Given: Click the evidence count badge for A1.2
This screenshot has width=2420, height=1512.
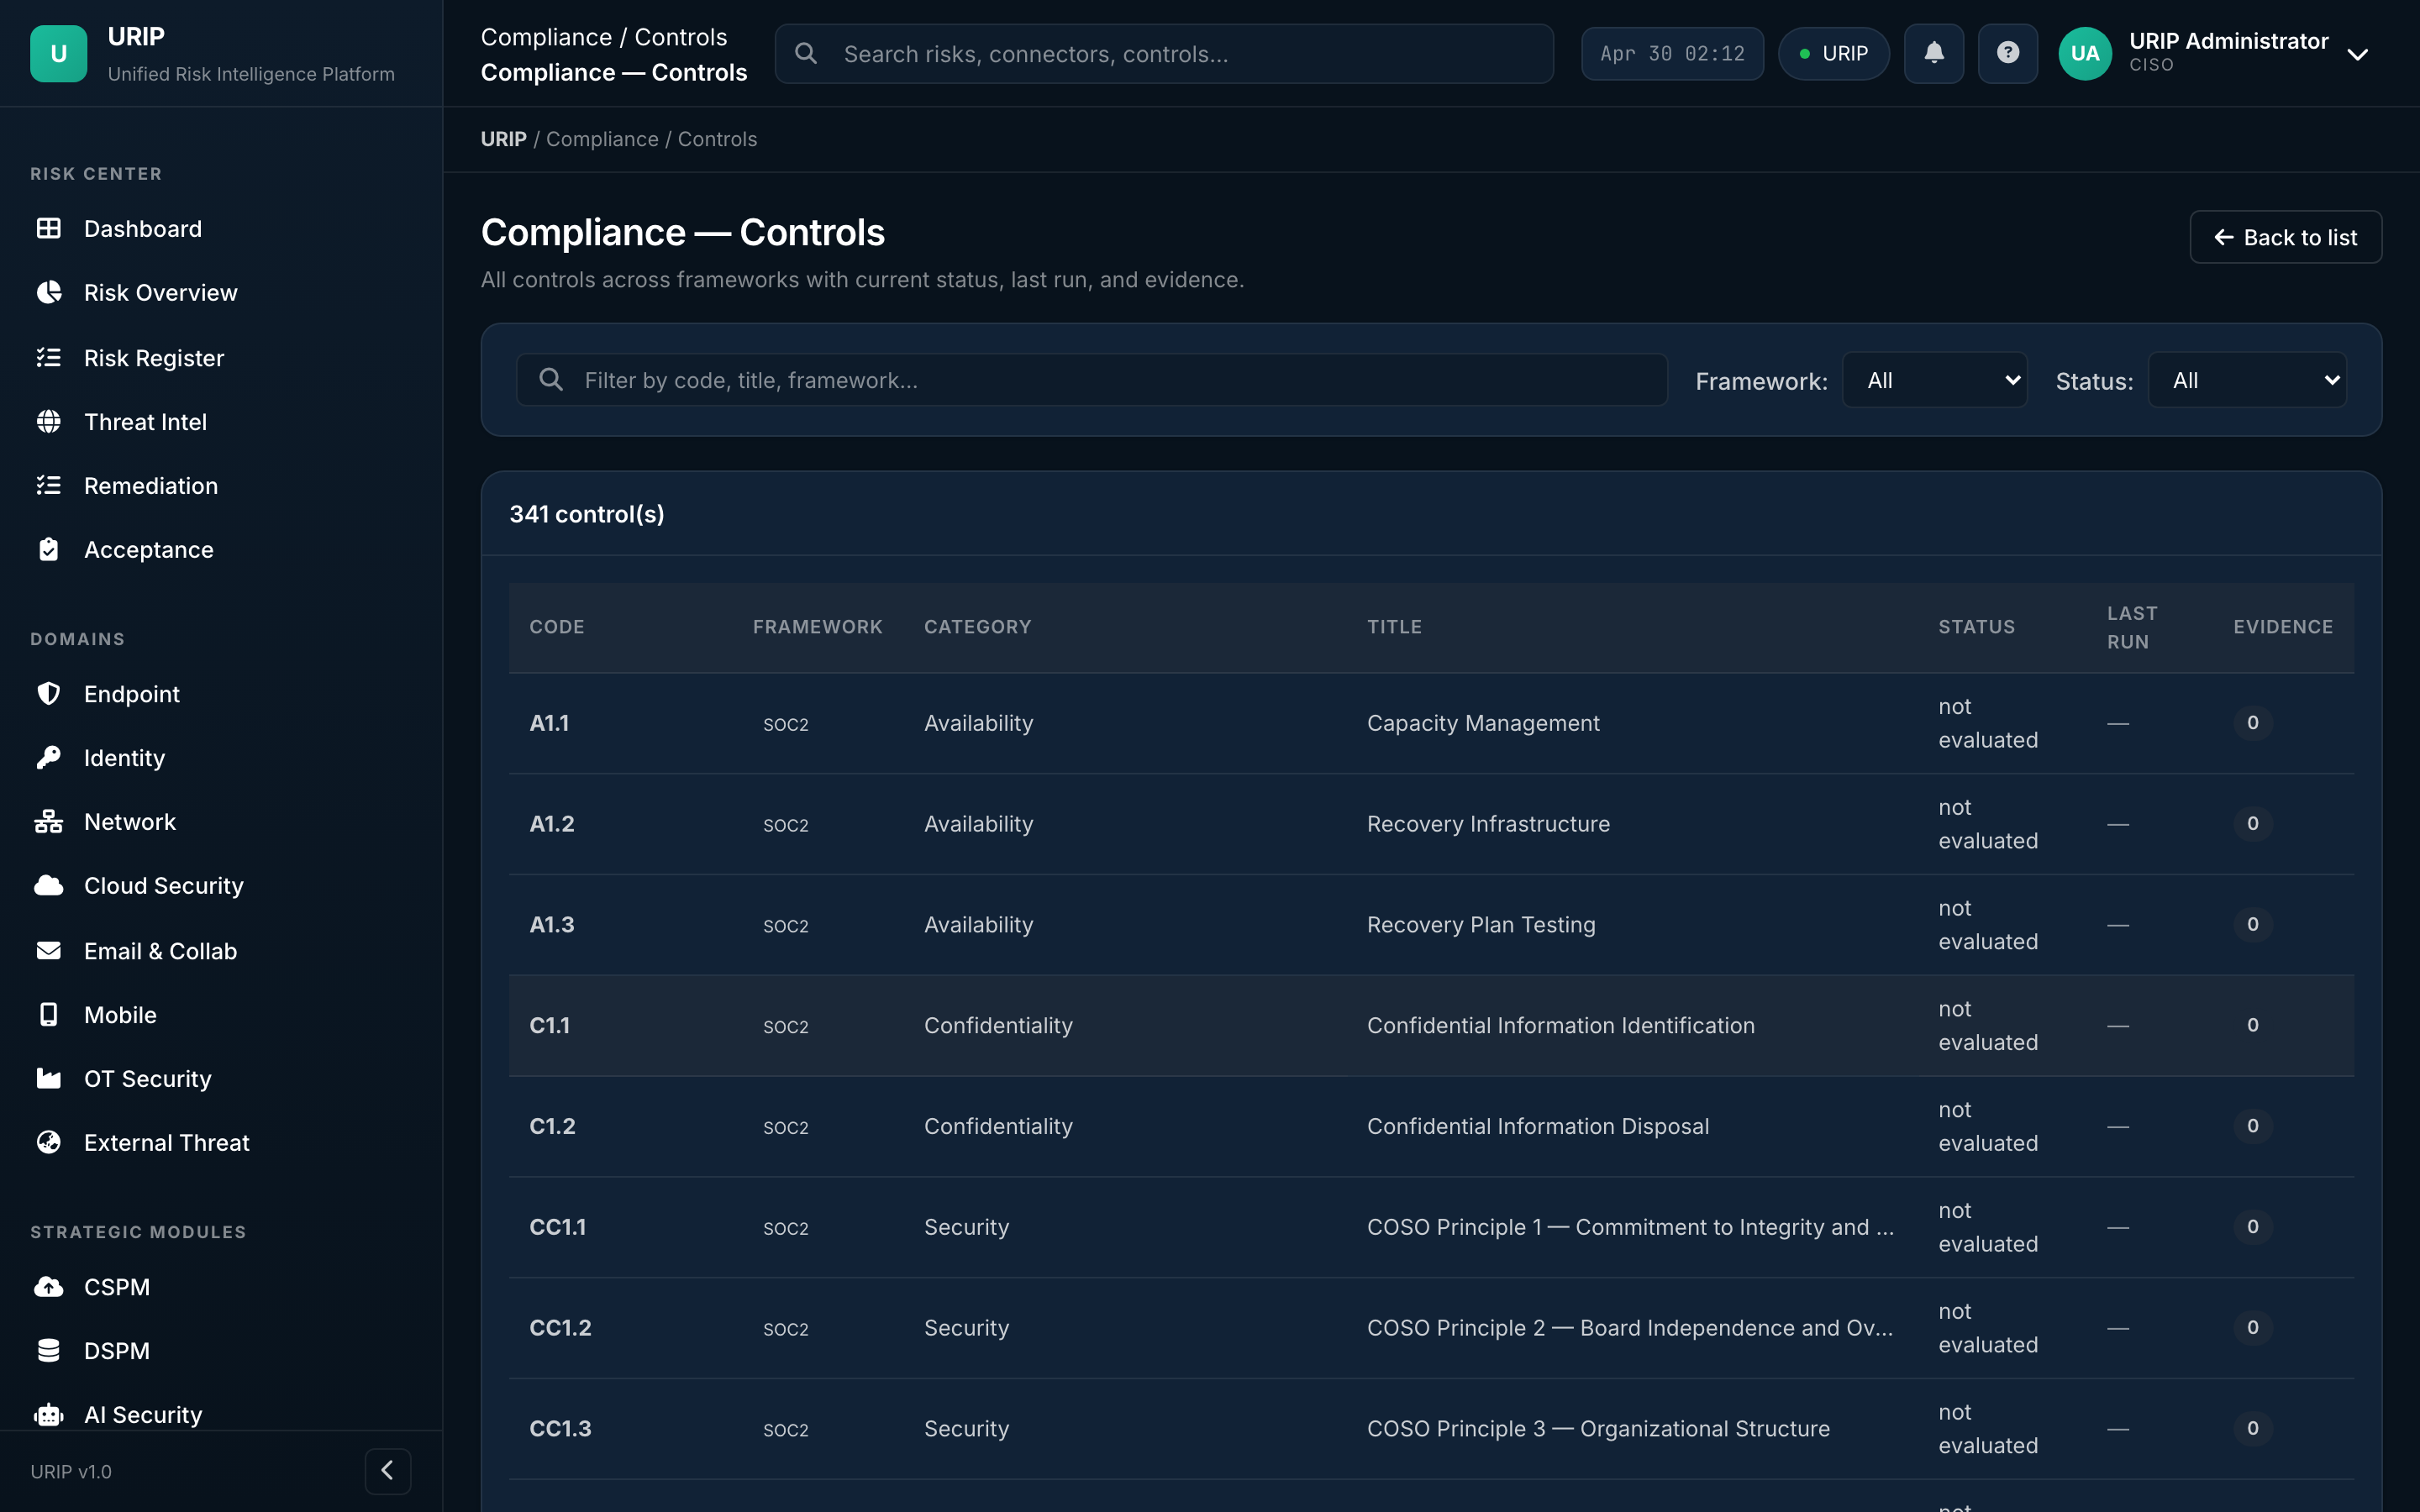Looking at the screenshot, I should (2252, 823).
